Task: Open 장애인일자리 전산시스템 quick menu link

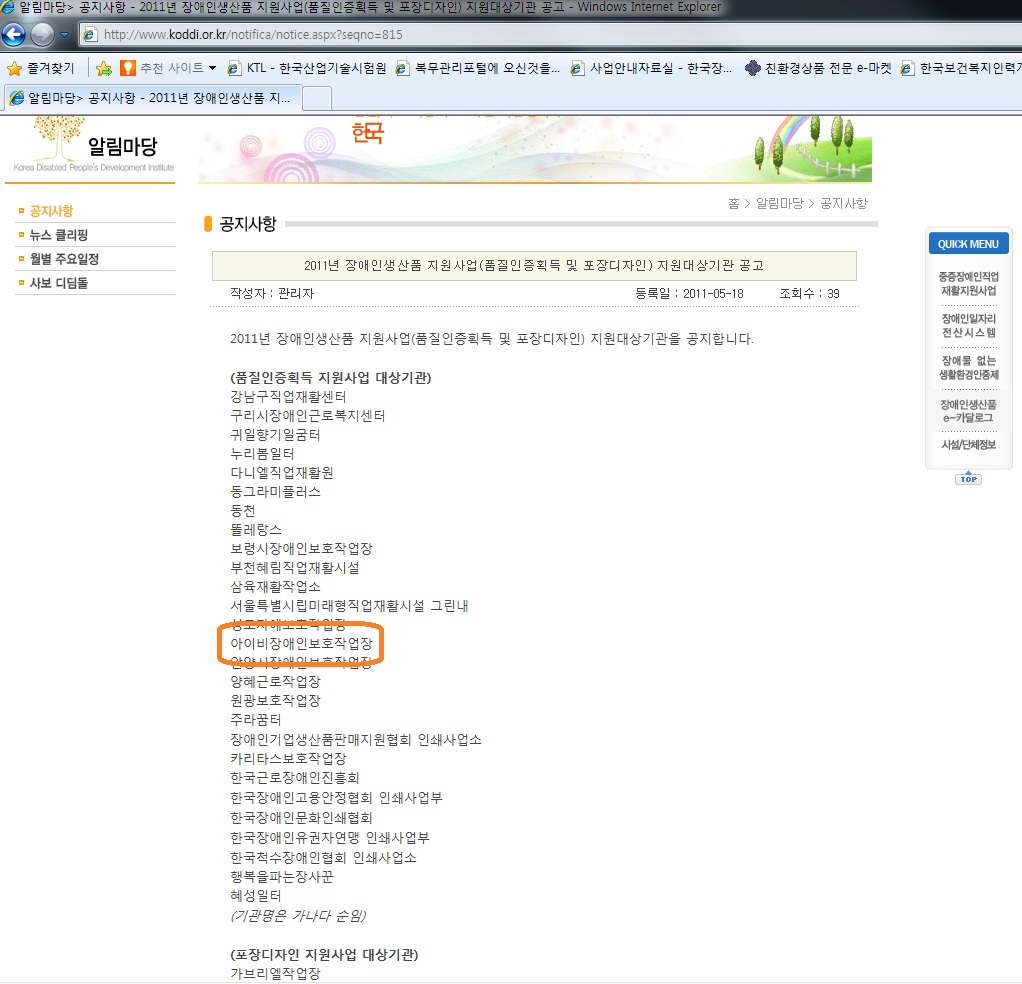Action: tap(969, 326)
